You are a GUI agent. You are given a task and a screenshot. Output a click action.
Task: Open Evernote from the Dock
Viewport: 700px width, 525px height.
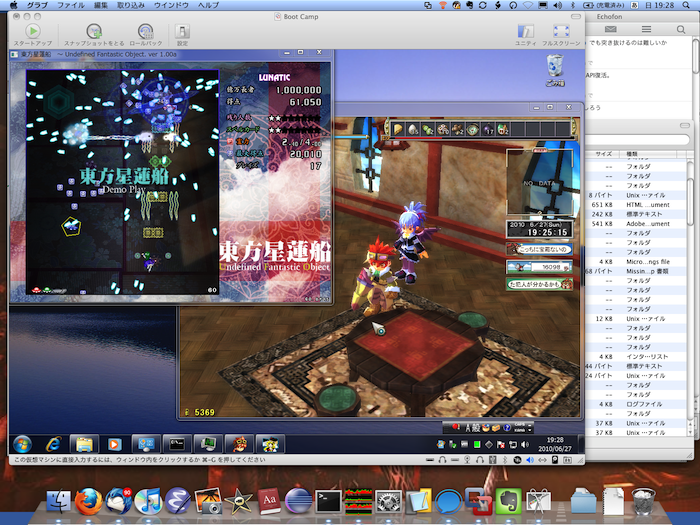pyautogui.click(x=509, y=501)
